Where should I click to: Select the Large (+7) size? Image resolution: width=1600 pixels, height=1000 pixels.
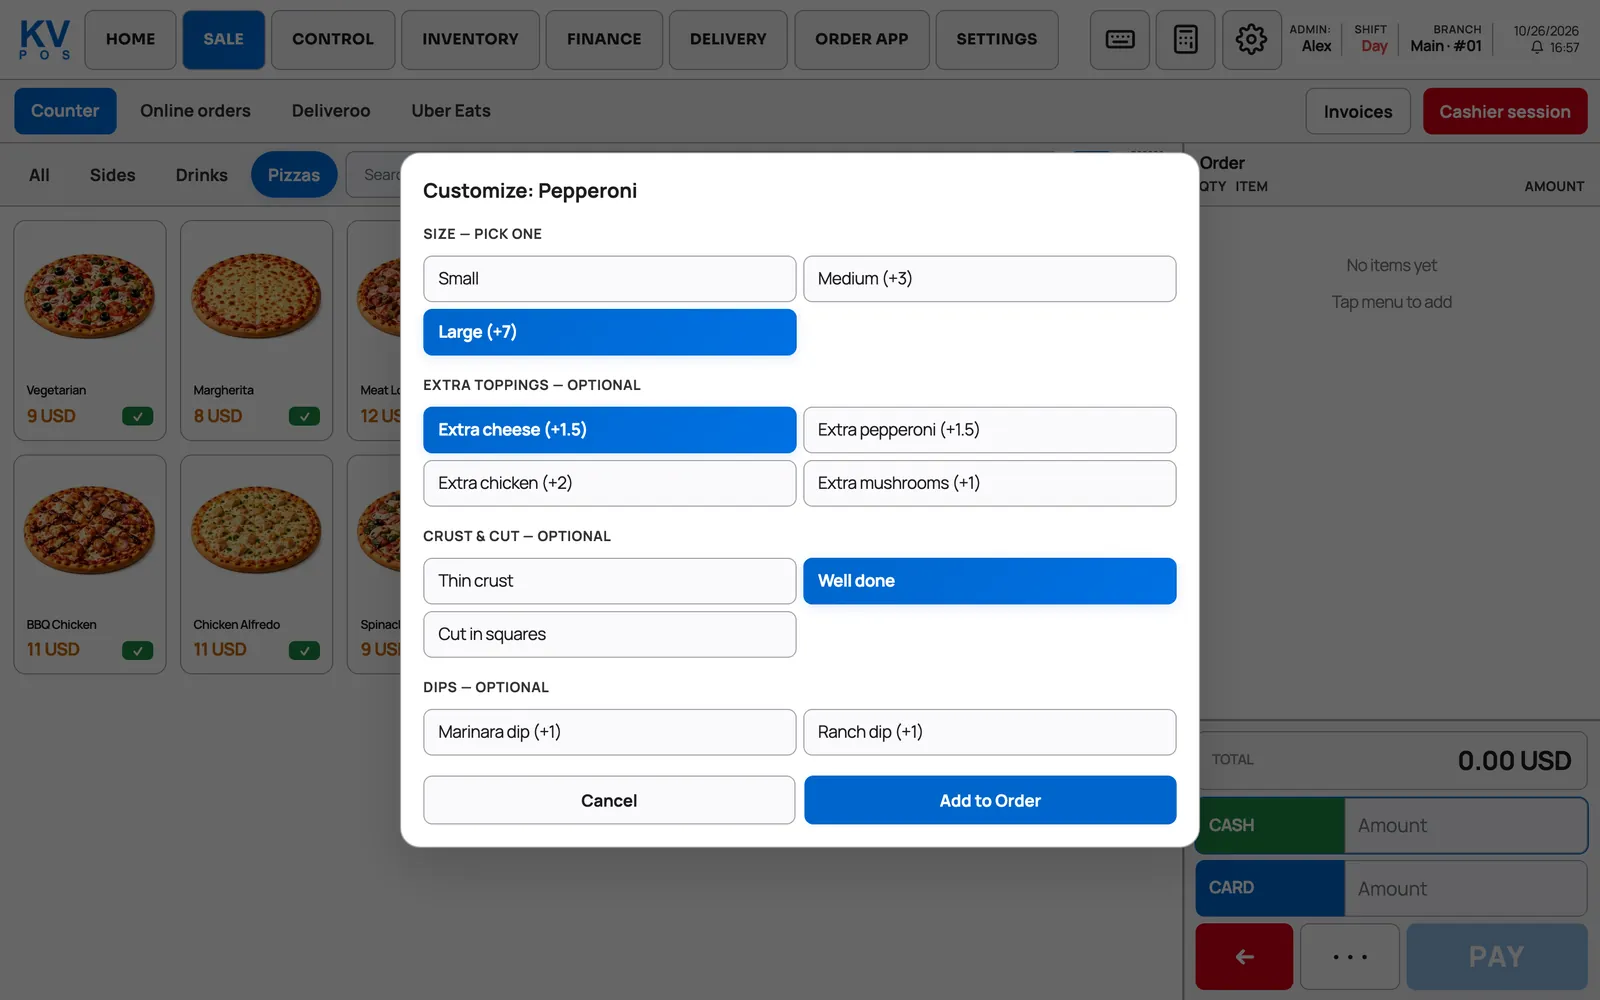click(610, 332)
